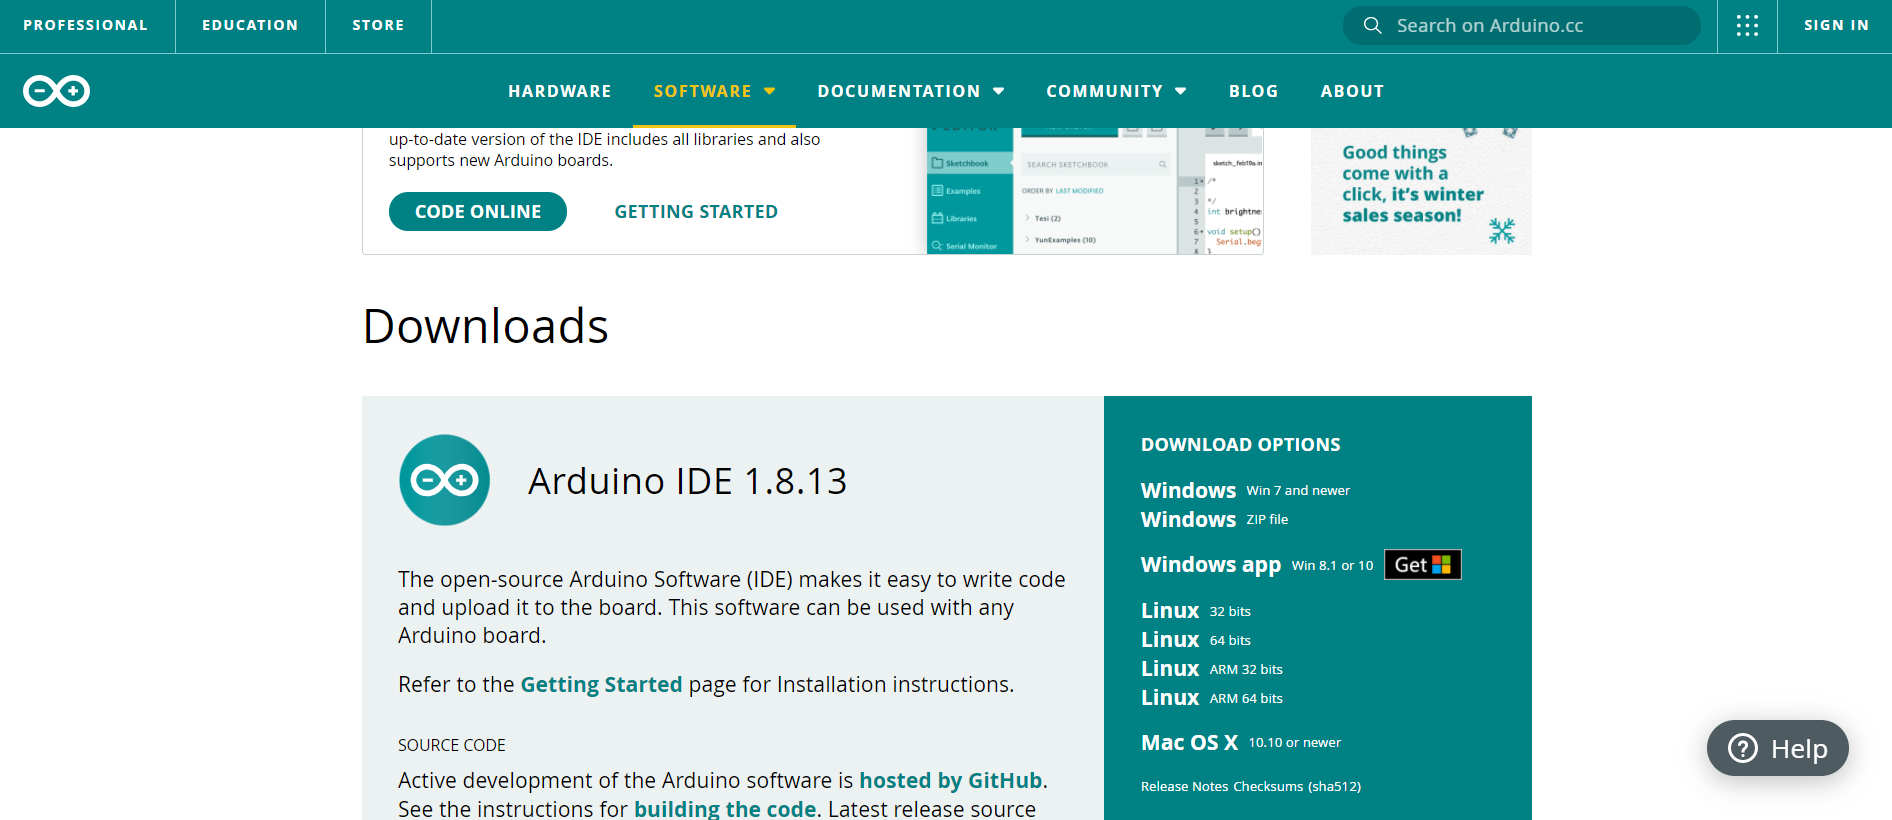1892x820 pixels.
Task: Open the apps grid icon
Action: [x=1747, y=26]
